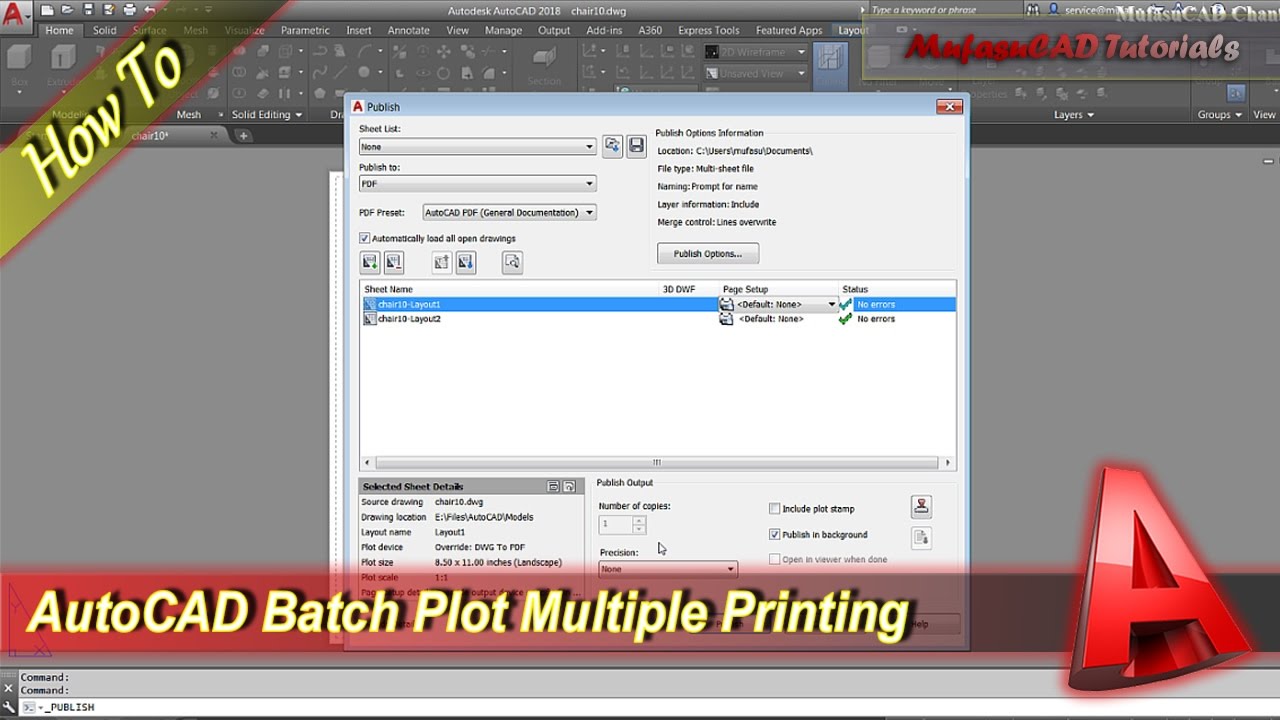Open the Express Tools ribbon tab
This screenshot has height=720, width=1280.
[709, 30]
